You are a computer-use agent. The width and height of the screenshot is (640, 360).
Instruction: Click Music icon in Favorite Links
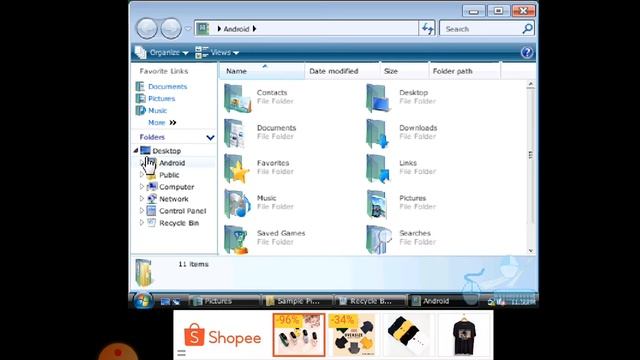pyautogui.click(x=140, y=110)
